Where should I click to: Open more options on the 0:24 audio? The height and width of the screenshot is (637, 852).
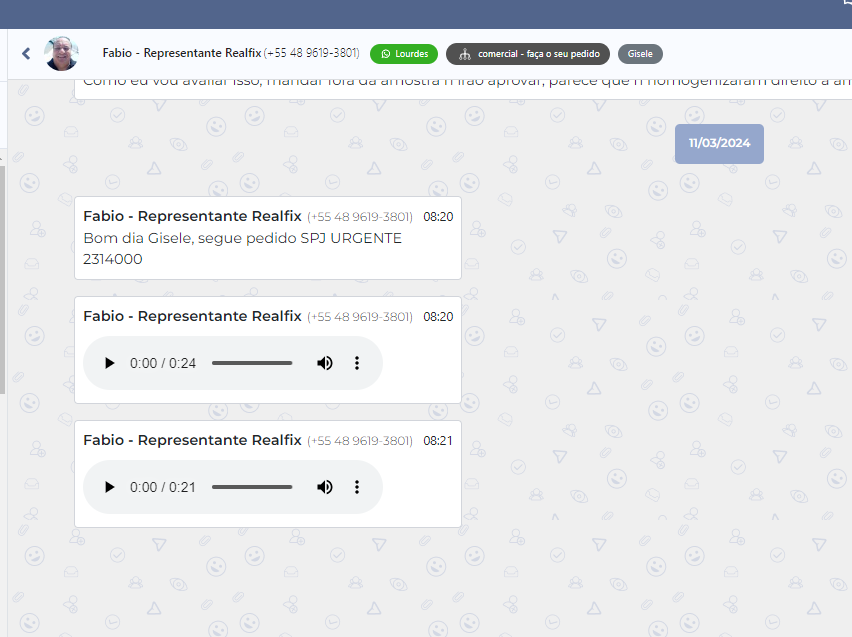coord(357,363)
